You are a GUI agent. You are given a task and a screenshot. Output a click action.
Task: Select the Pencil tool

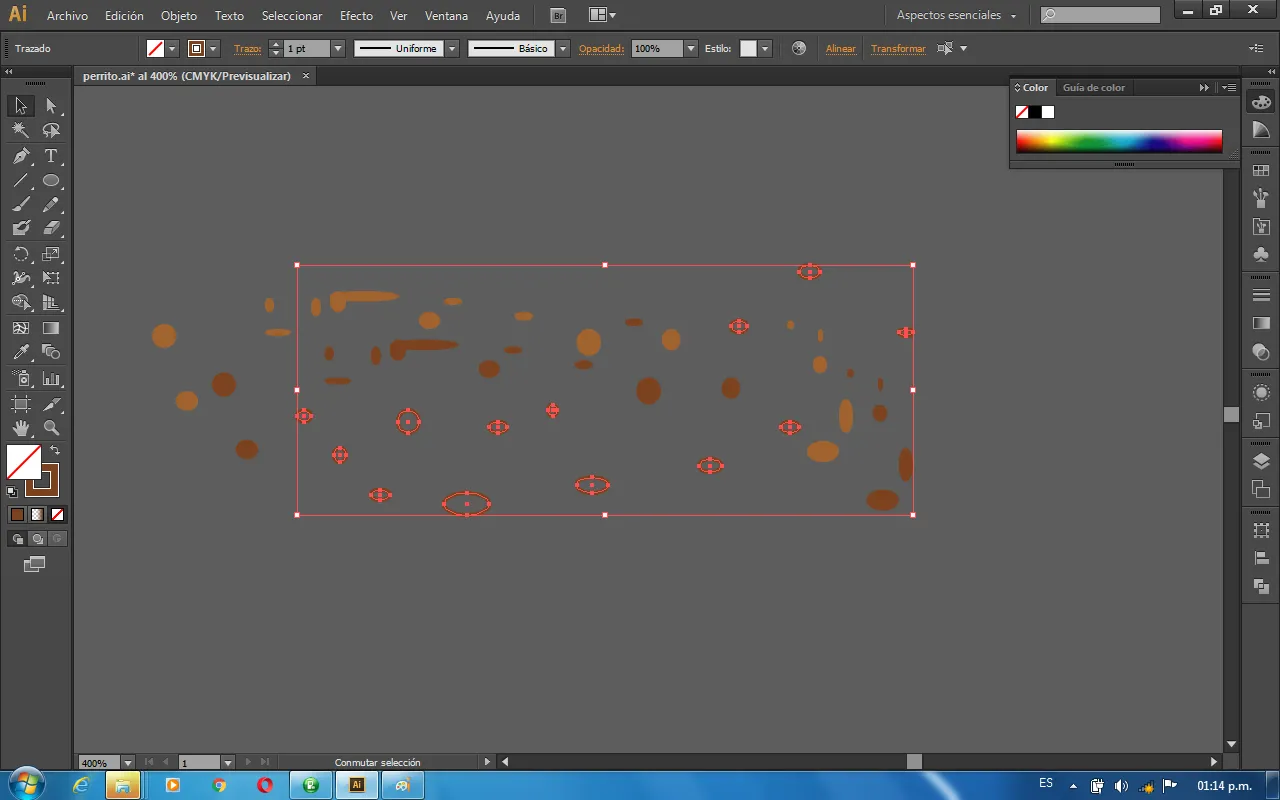coord(51,205)
